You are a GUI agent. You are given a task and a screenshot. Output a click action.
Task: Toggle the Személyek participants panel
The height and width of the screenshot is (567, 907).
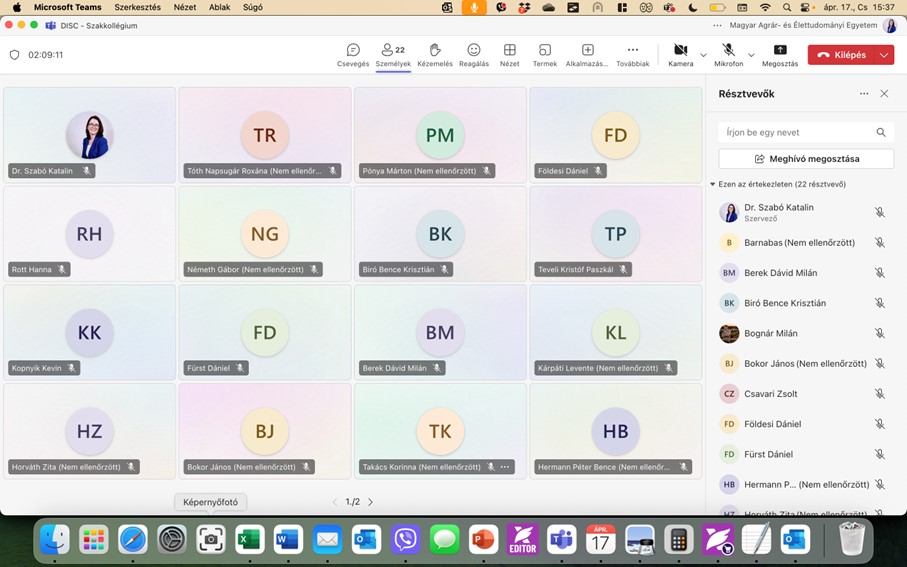click(x=393, y=55)
